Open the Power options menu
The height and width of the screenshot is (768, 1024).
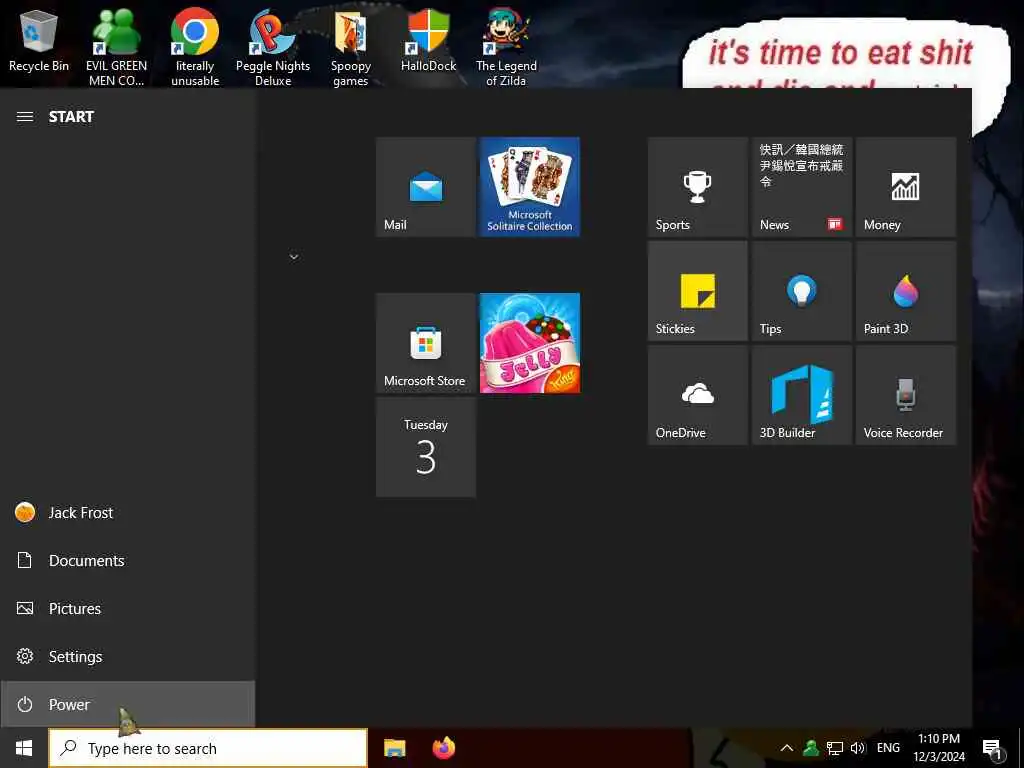[x=127, y=704]
